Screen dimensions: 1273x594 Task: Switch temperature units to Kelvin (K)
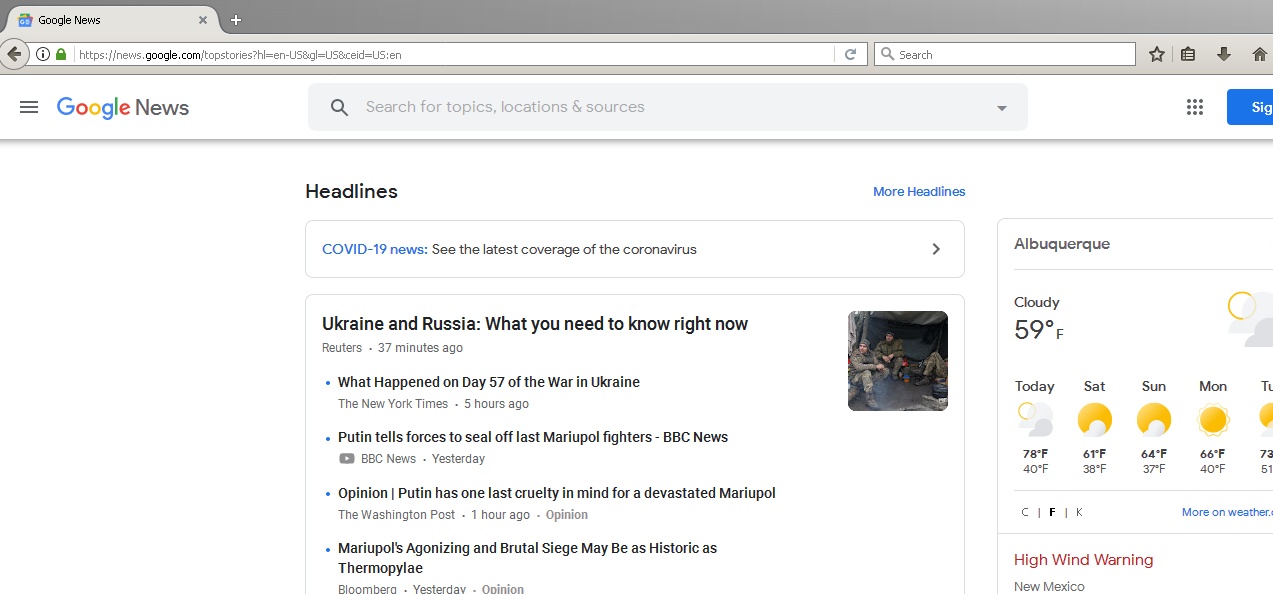point(1079,512)
